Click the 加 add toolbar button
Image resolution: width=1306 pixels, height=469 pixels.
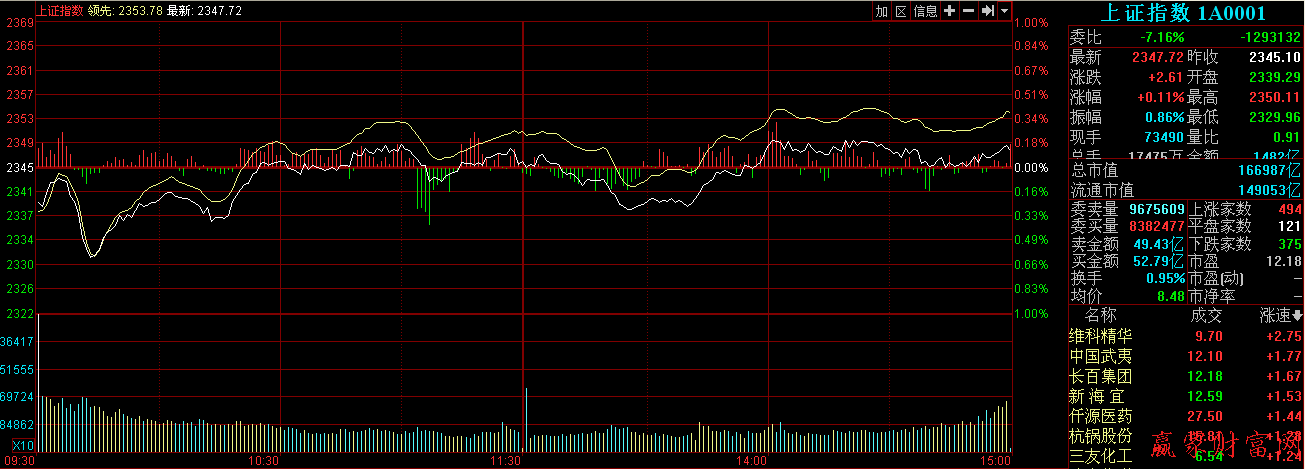click(881, 11)
